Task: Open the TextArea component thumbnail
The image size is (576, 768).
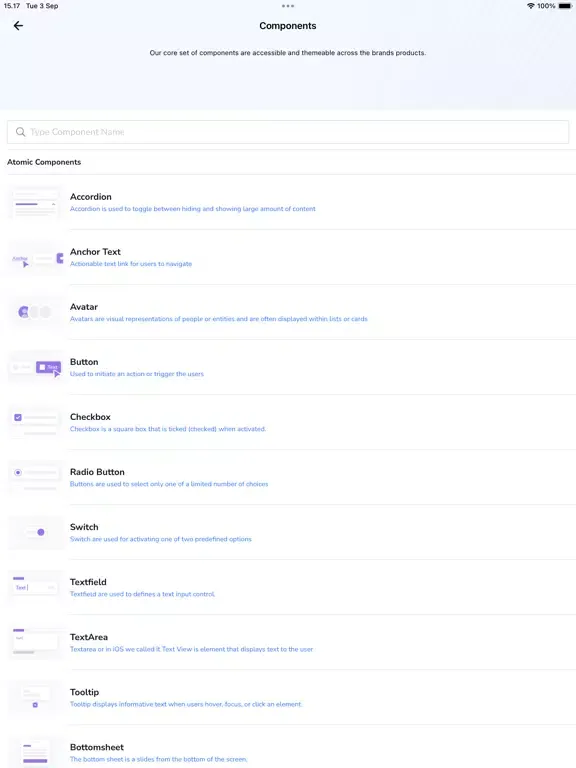Action: click(x=35, y=643)
